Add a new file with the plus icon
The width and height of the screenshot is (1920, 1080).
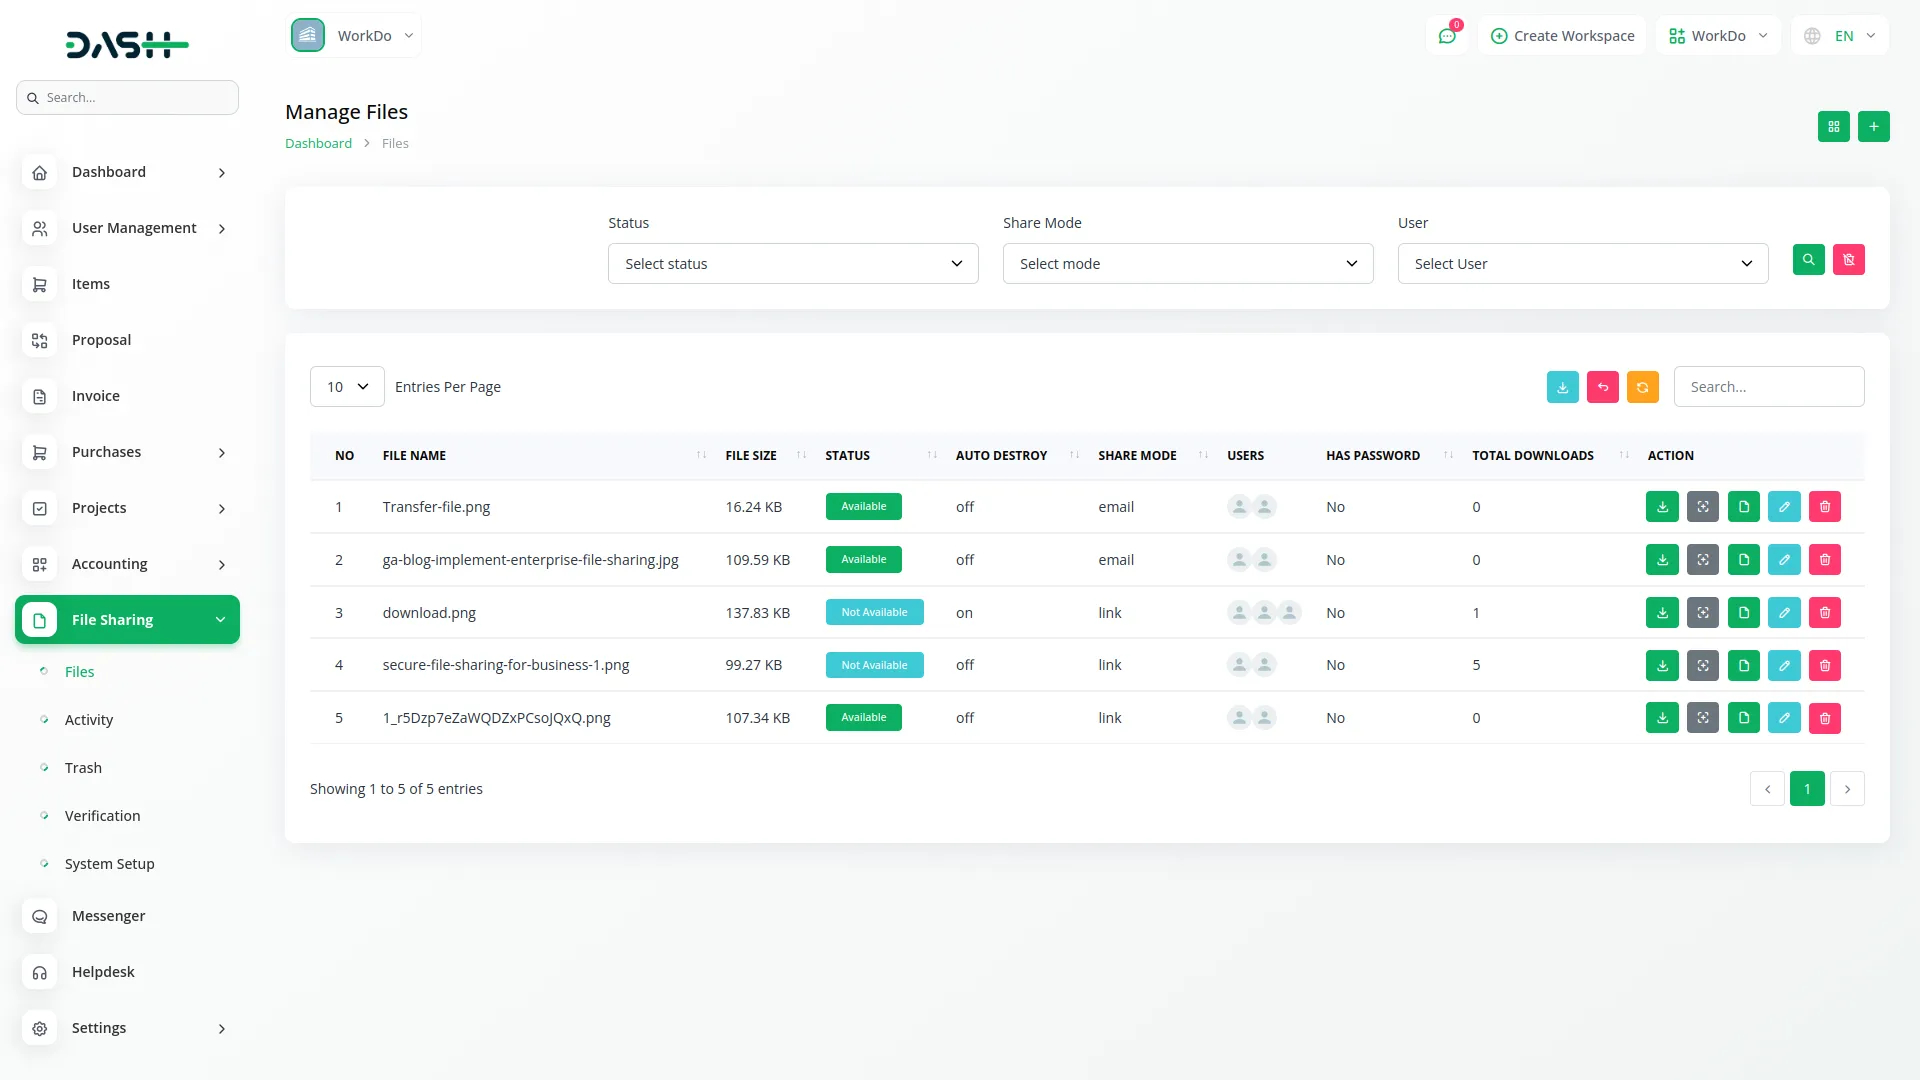click(x=1874, y=126)
